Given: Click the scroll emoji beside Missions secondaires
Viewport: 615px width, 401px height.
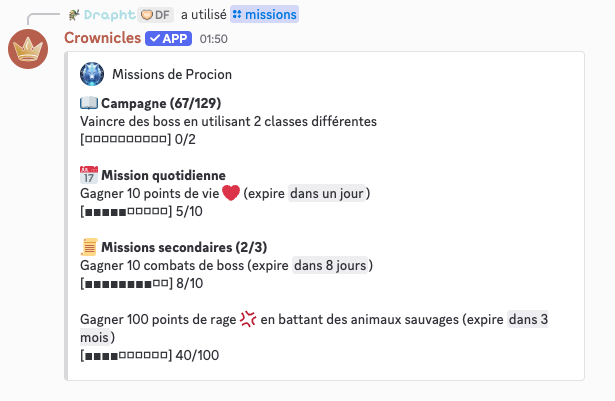Looking at the screenshot, I should coord(89,247).
